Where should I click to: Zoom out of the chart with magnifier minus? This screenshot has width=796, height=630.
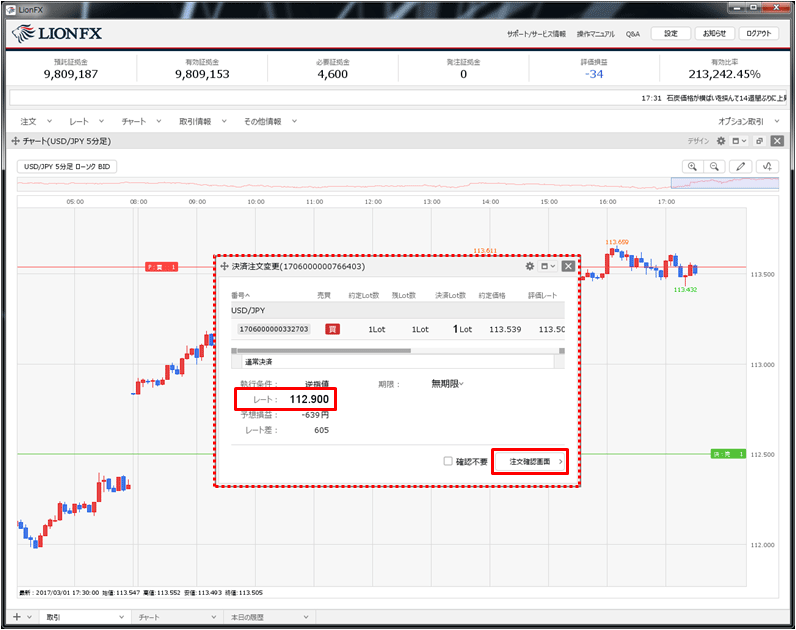(x=714, y=167)
